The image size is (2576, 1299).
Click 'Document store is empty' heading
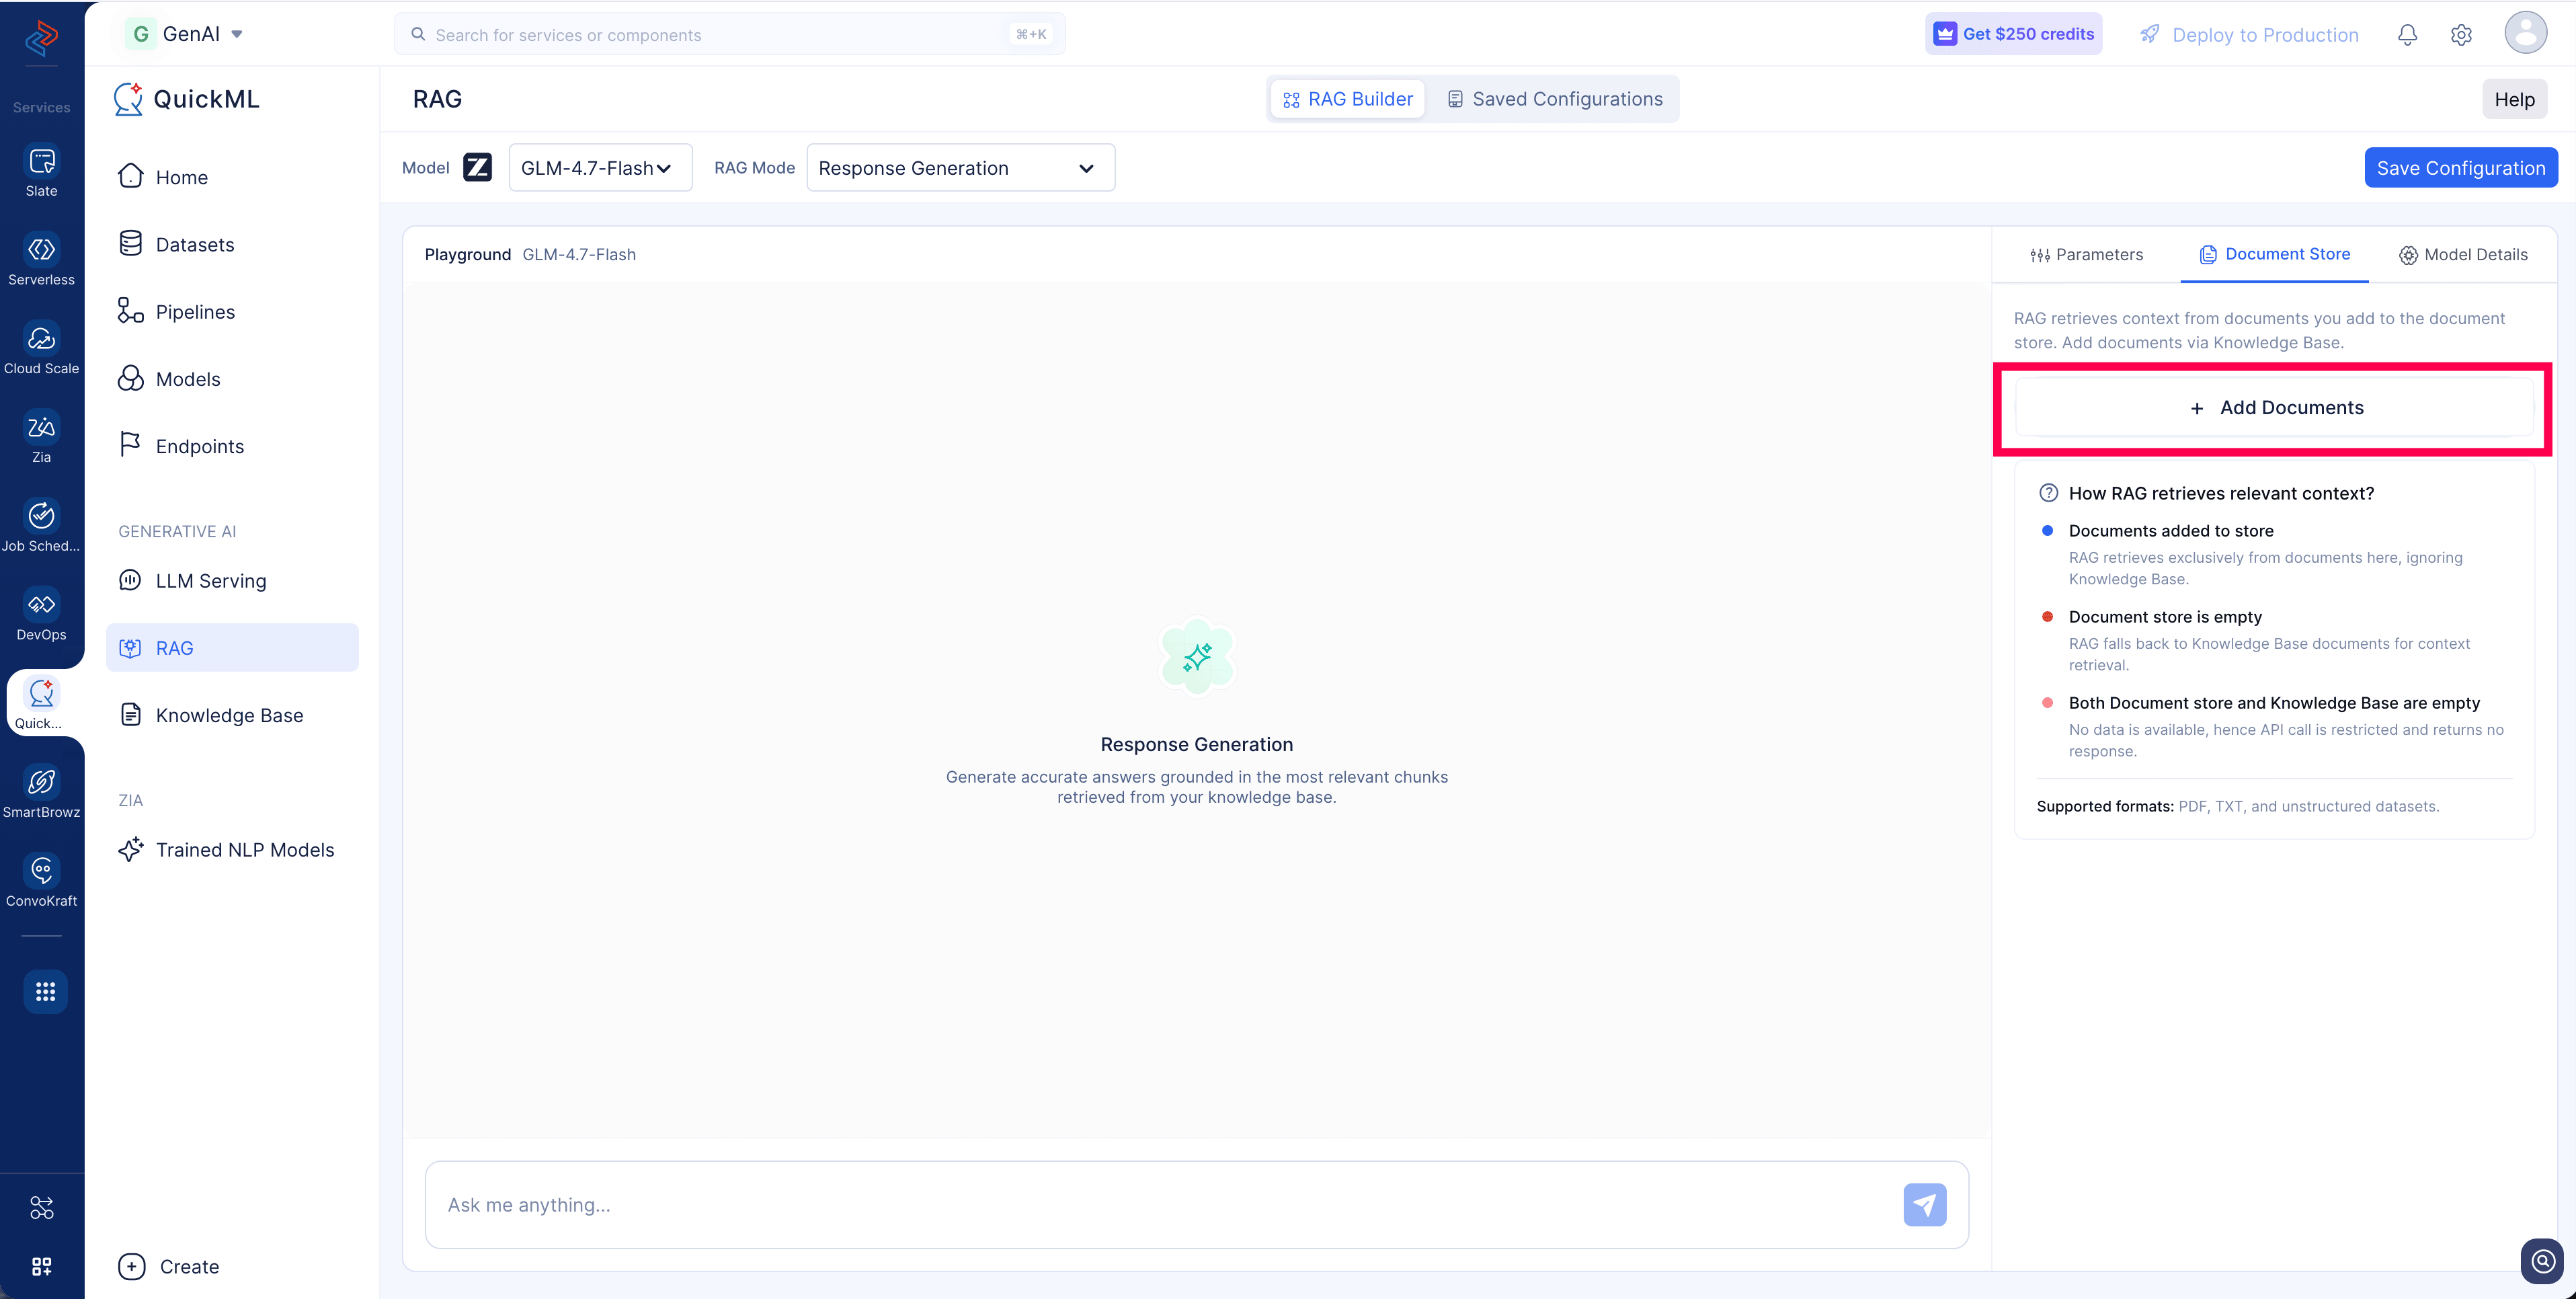click(x=2165, y=617)
